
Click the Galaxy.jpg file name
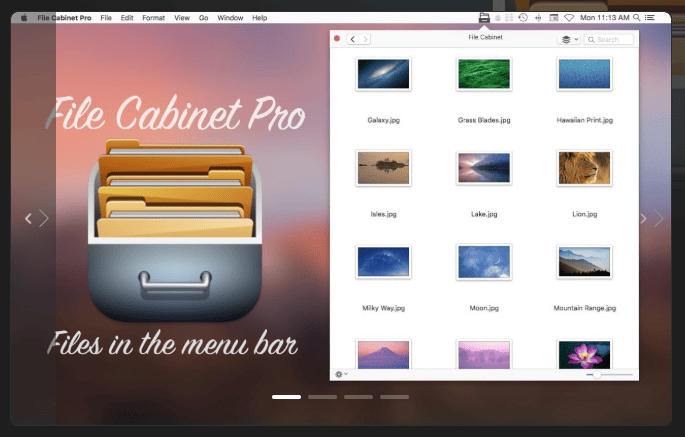click(x=384, y=120)
